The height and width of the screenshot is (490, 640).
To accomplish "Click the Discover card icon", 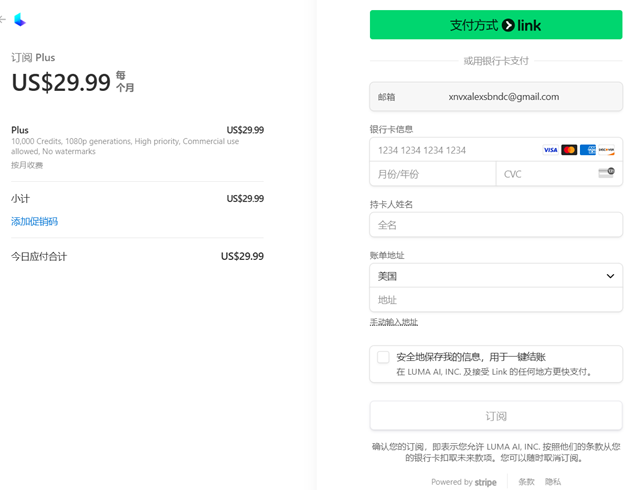I will [x=606, y=150].
